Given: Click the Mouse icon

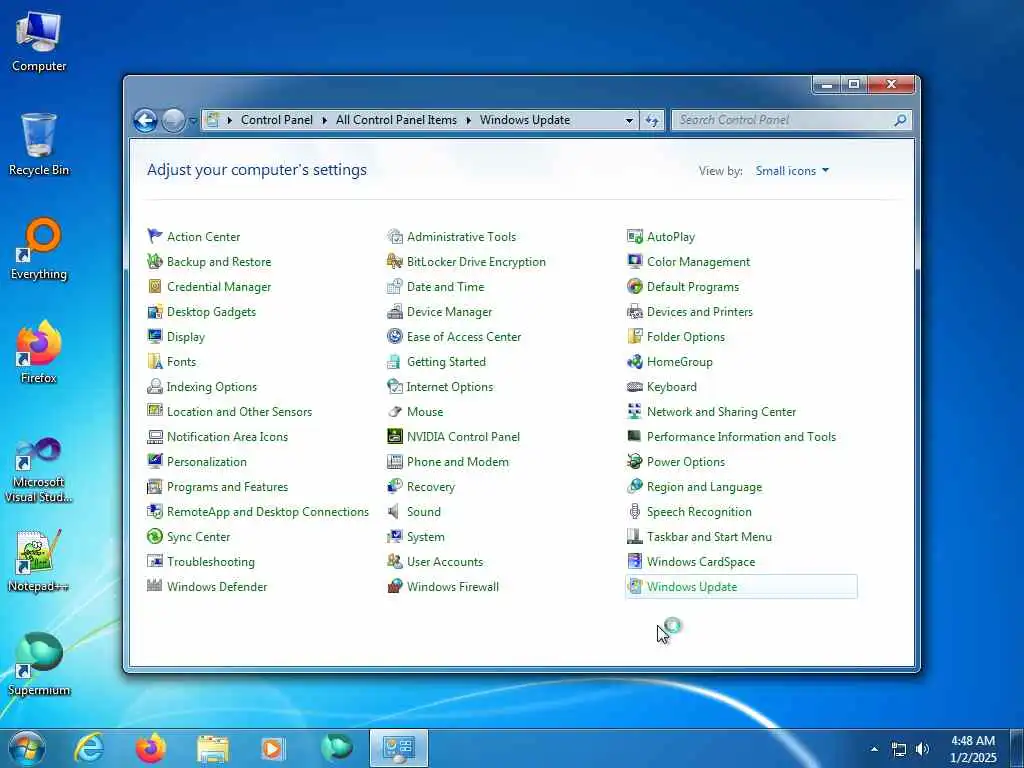Looking at the screenshot, I should pos(394,411).
